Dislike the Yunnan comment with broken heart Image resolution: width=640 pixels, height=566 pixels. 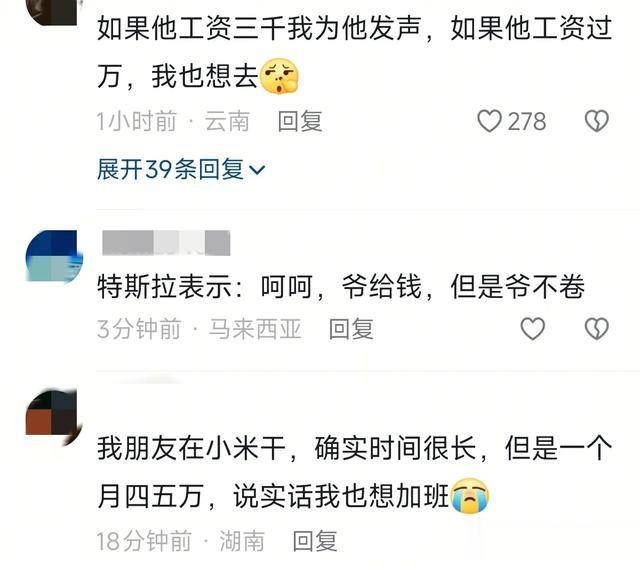pos(596,121)
